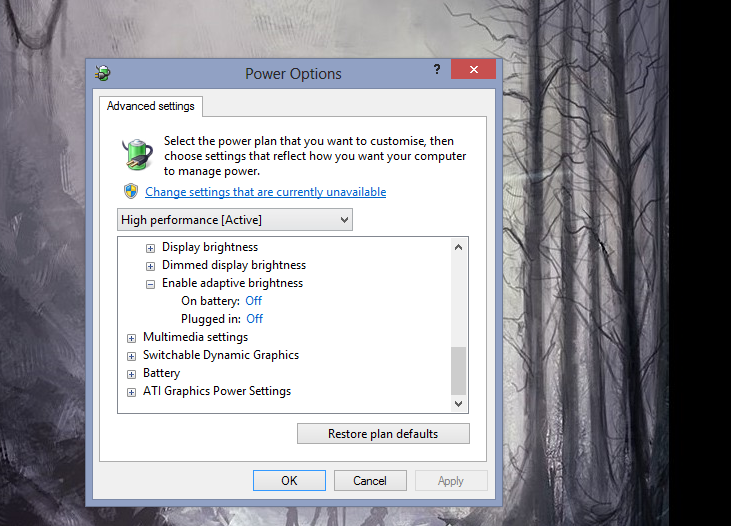Screen dimensions: 731x526
Task: Click Restore plan defaults button
Action: tap(383, 434)
